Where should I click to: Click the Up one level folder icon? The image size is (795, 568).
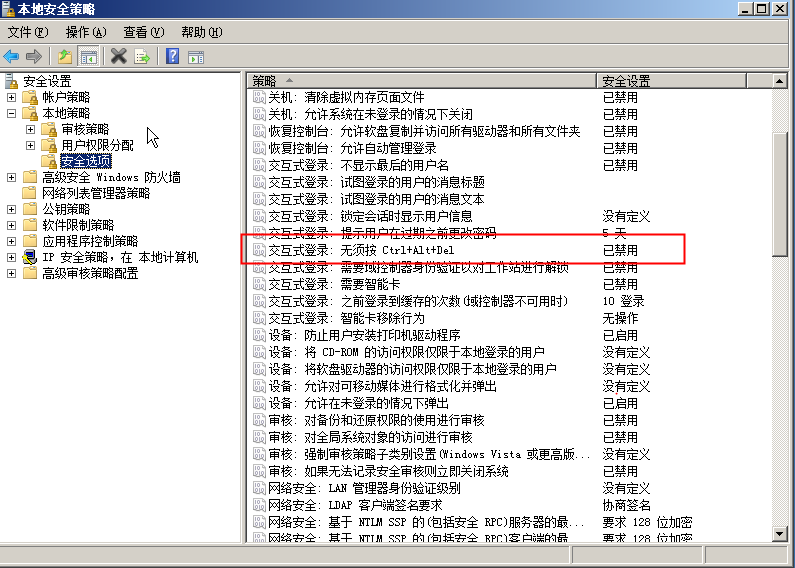65,56
